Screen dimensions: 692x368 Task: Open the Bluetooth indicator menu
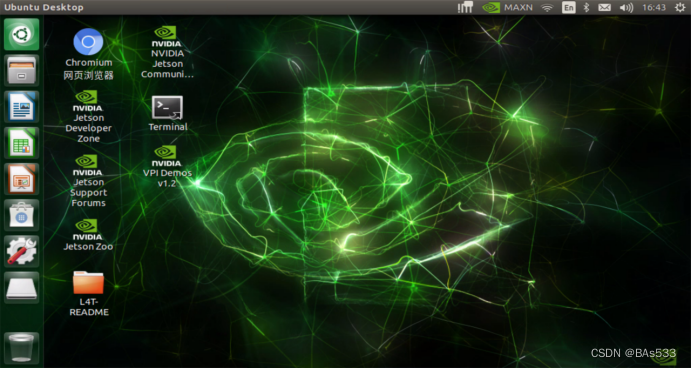click(587, 8)
